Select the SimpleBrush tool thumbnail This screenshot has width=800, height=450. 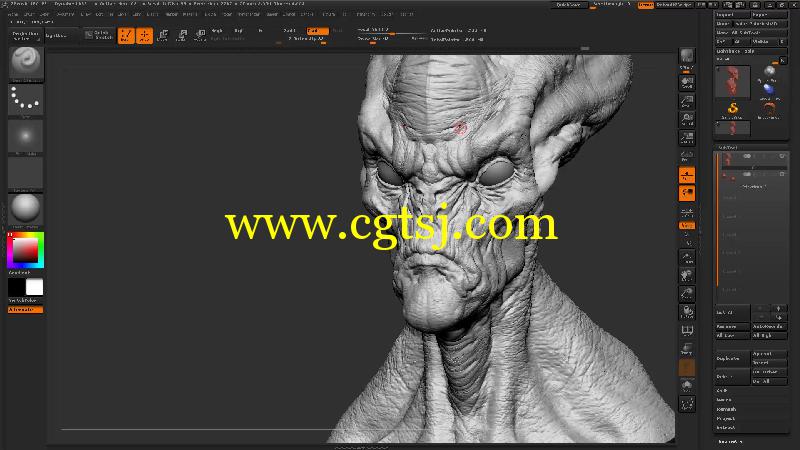[733, 110]
